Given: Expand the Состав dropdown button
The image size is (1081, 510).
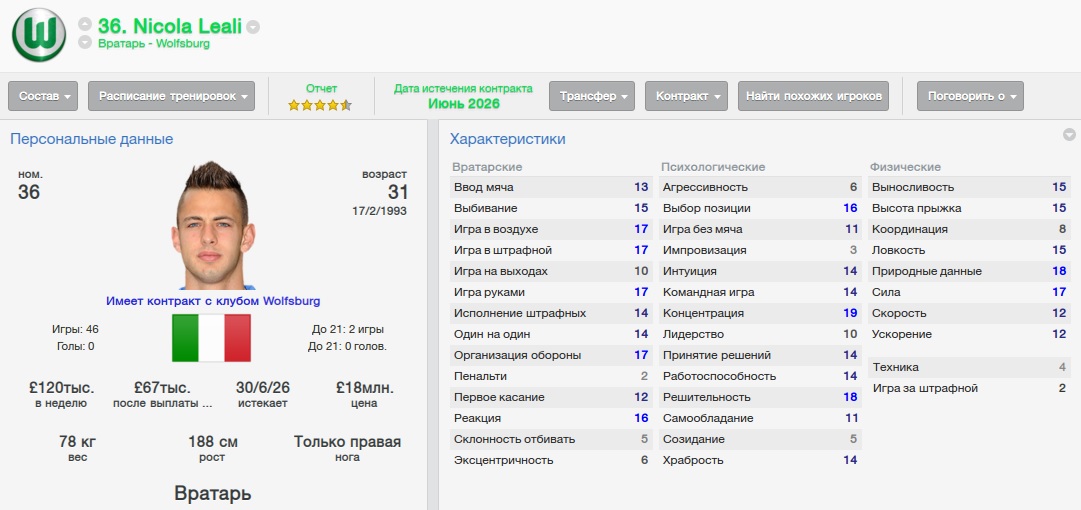Looking at the screenshot, I should click(x=43, y=96).
